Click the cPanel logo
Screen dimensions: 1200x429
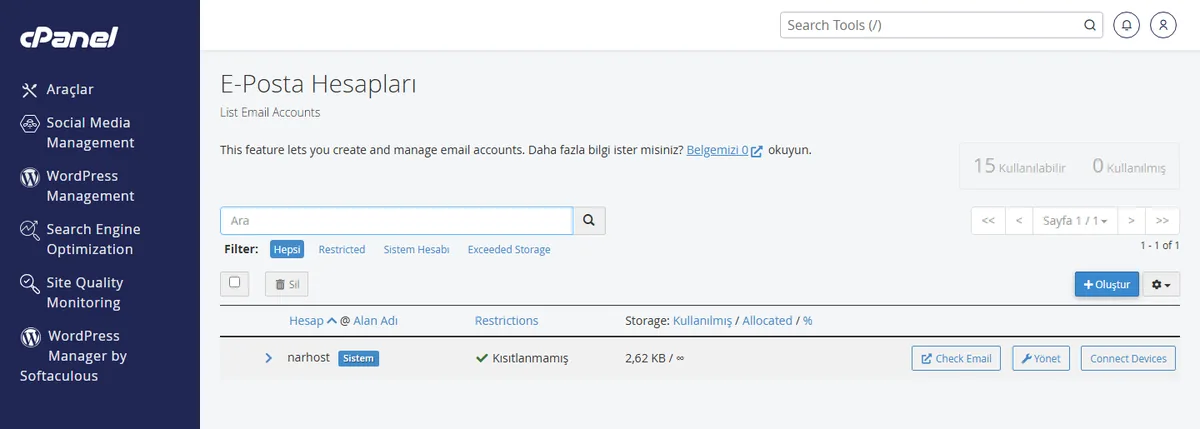click(x=69, y=38)
